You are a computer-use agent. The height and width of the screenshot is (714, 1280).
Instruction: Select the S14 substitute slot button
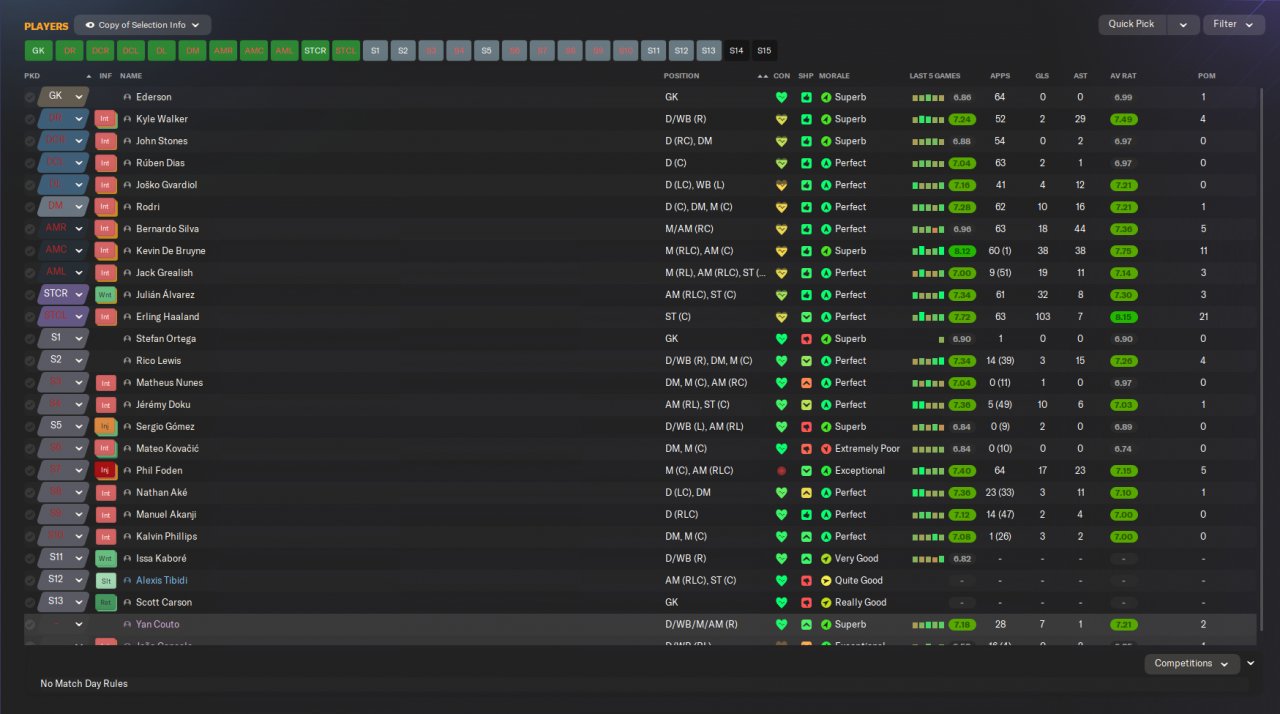pyautogui.click(x=736, y=51)
